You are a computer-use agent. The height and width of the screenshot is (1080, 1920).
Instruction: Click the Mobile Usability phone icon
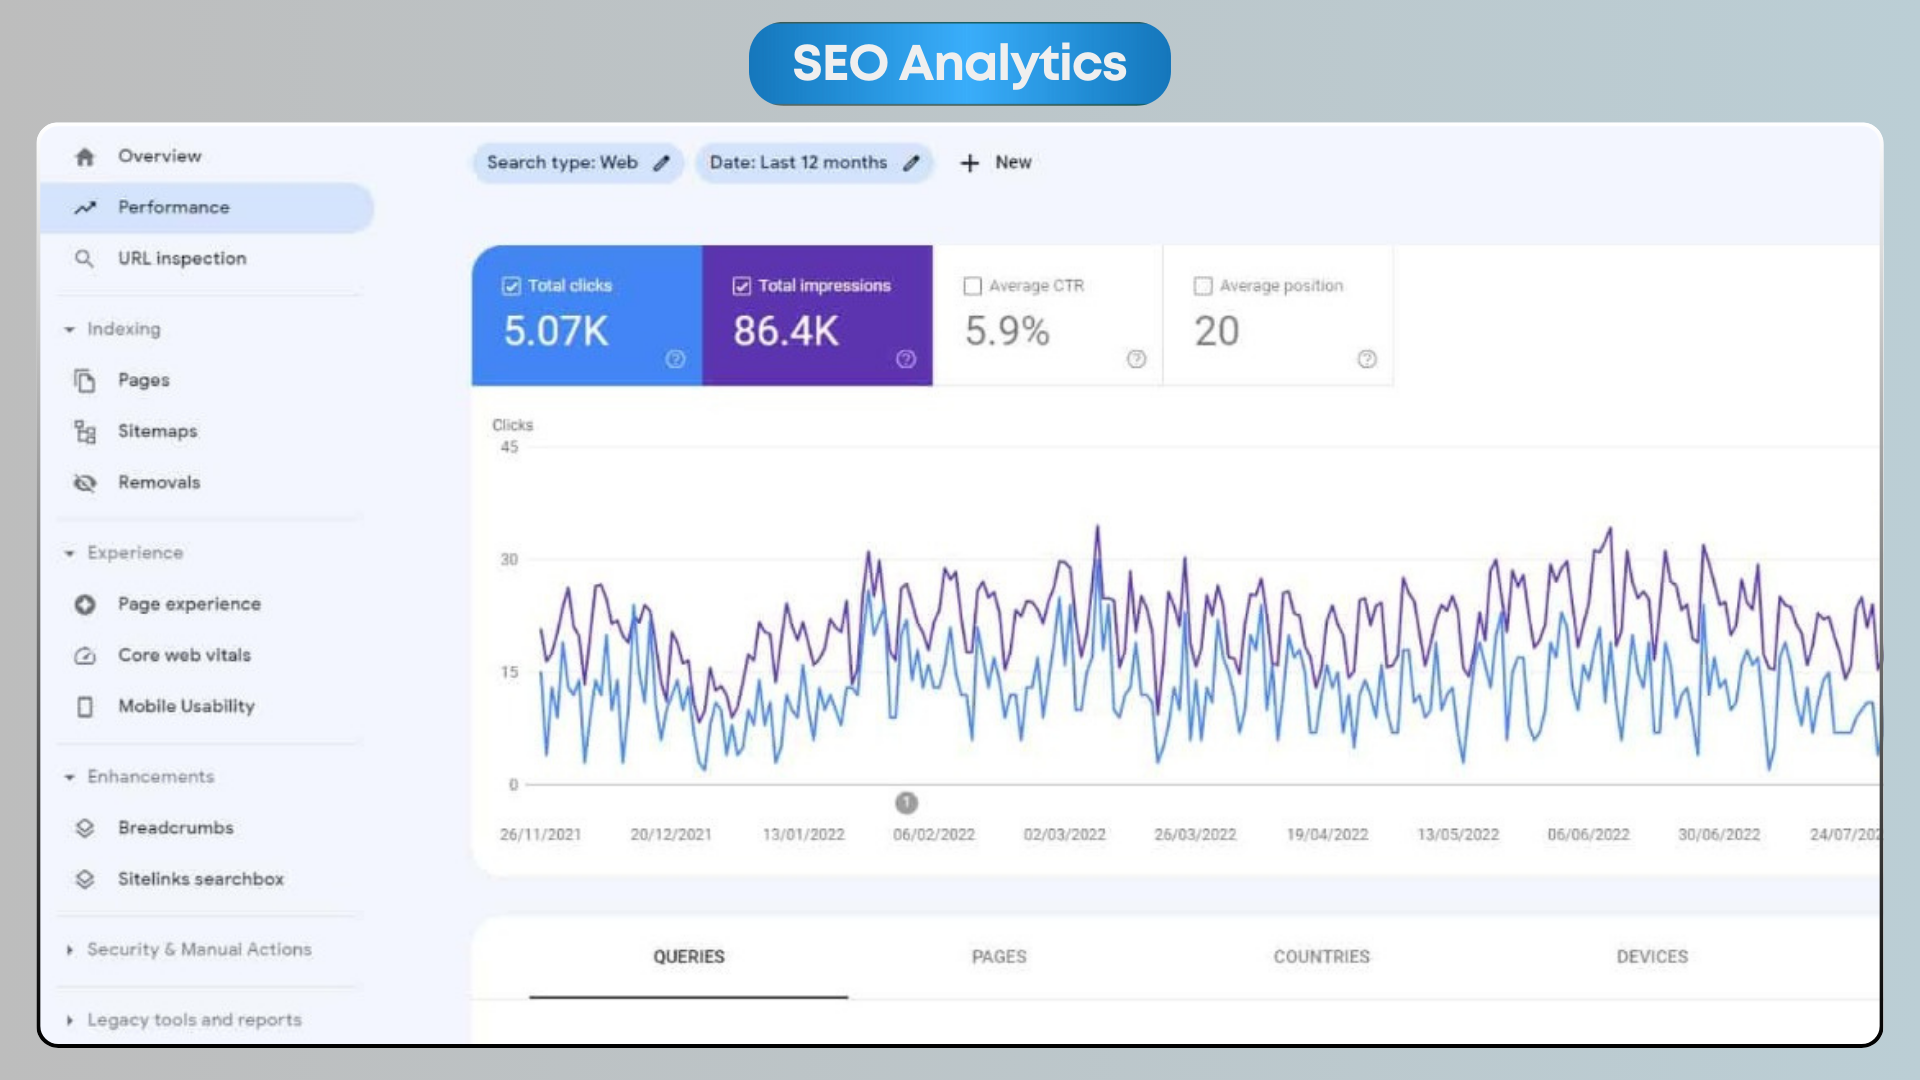pos(85,707)
